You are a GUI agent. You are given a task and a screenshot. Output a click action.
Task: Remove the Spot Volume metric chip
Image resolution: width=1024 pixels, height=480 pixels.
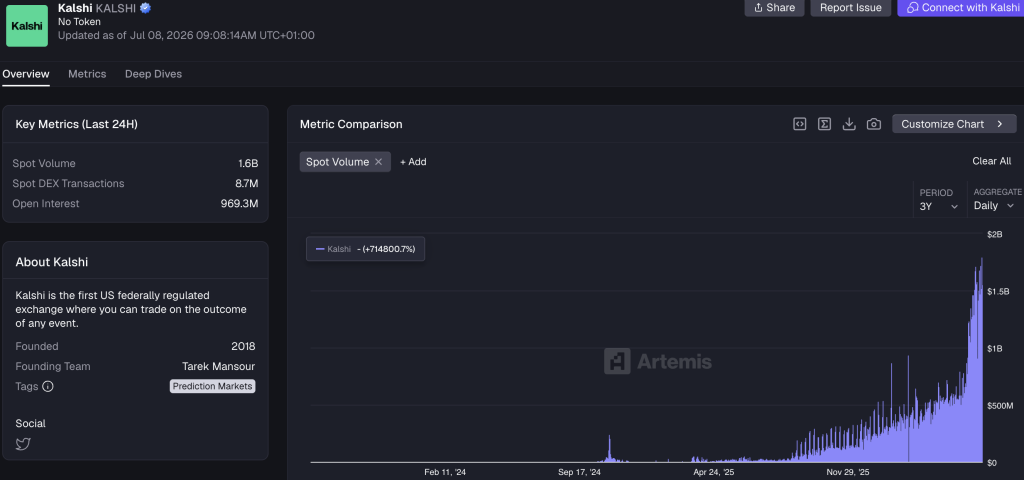[378, 162]
